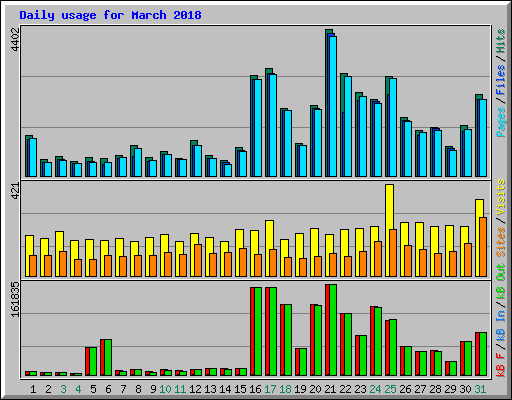Select the cyan Pages legend label
The height and width of the screenshot is (400, 512).
(501, 122)
